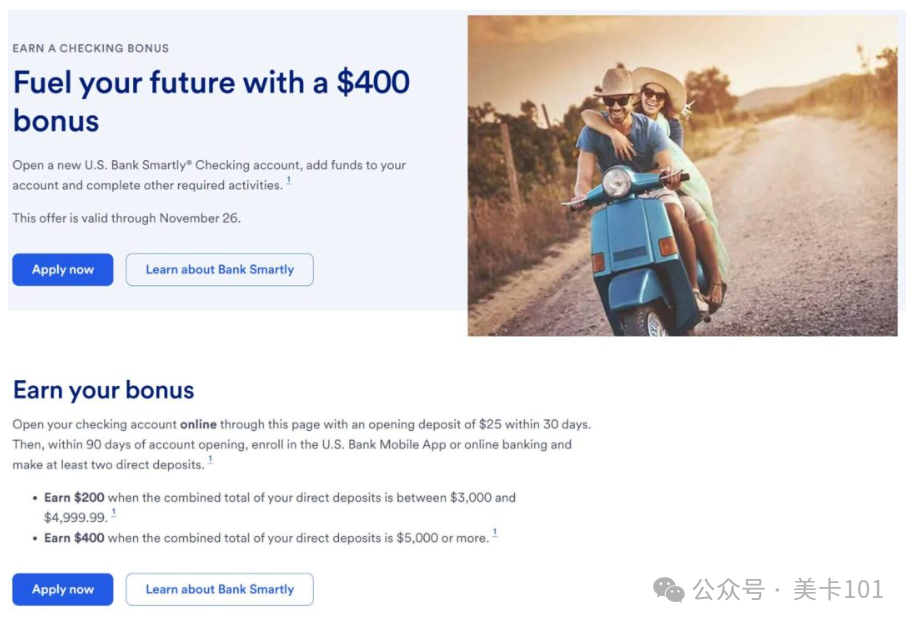Click the '公众号' watermark text

tap(728, 590)
